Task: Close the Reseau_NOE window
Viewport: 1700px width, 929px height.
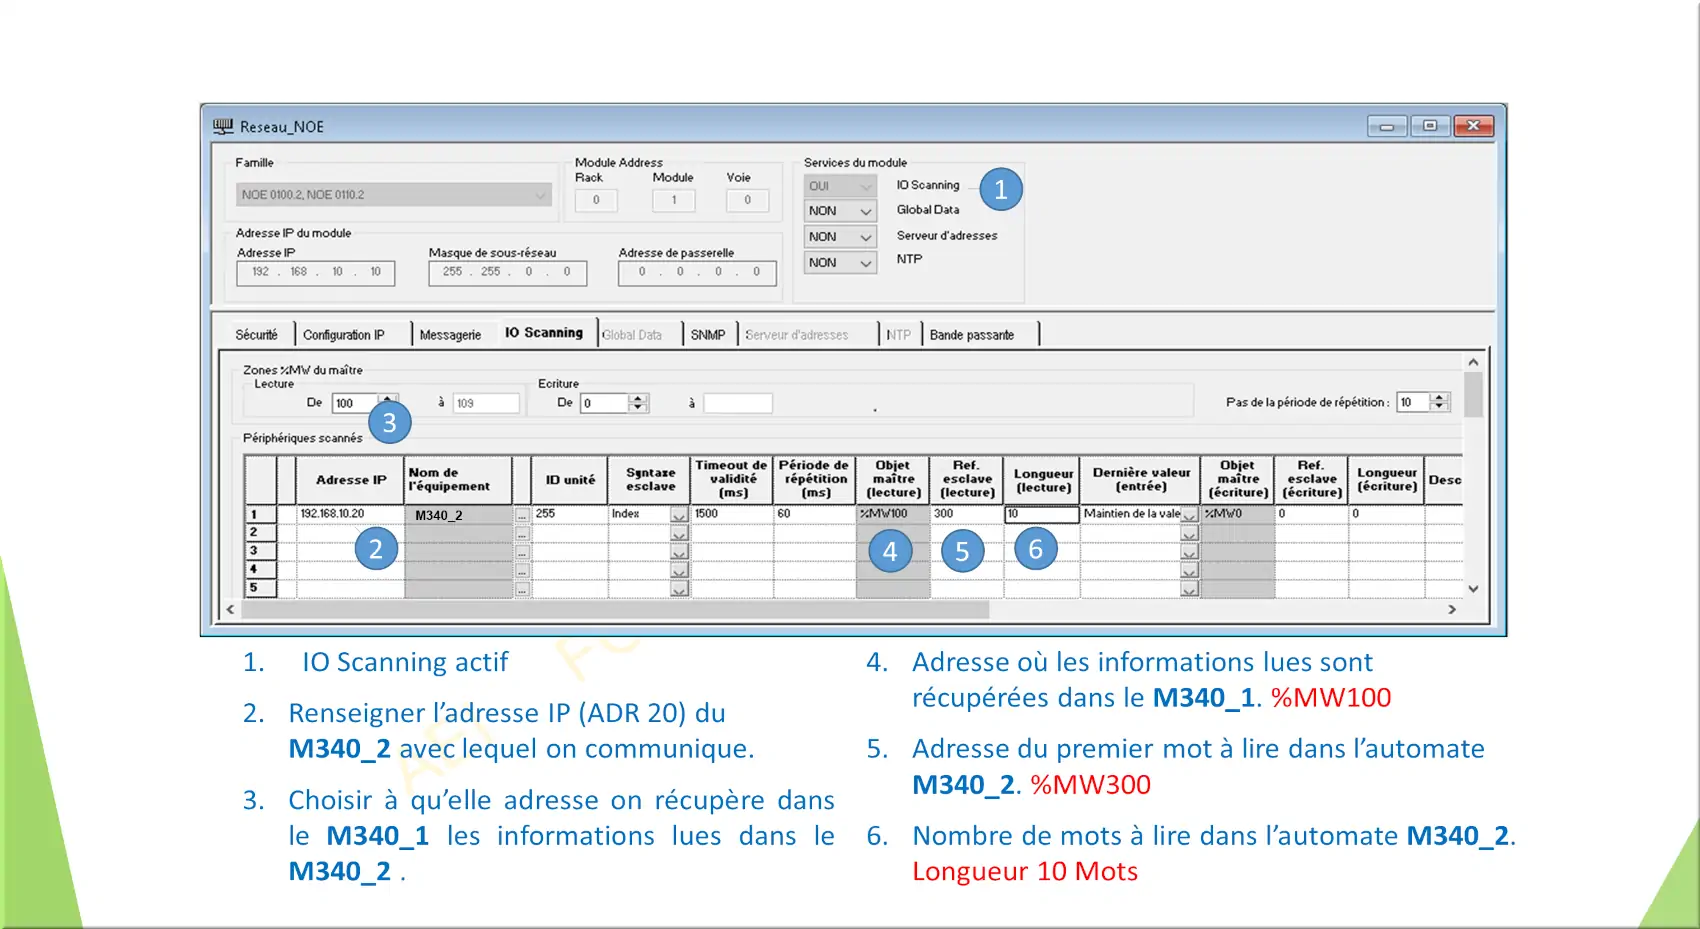Action: coord(1473,126)
